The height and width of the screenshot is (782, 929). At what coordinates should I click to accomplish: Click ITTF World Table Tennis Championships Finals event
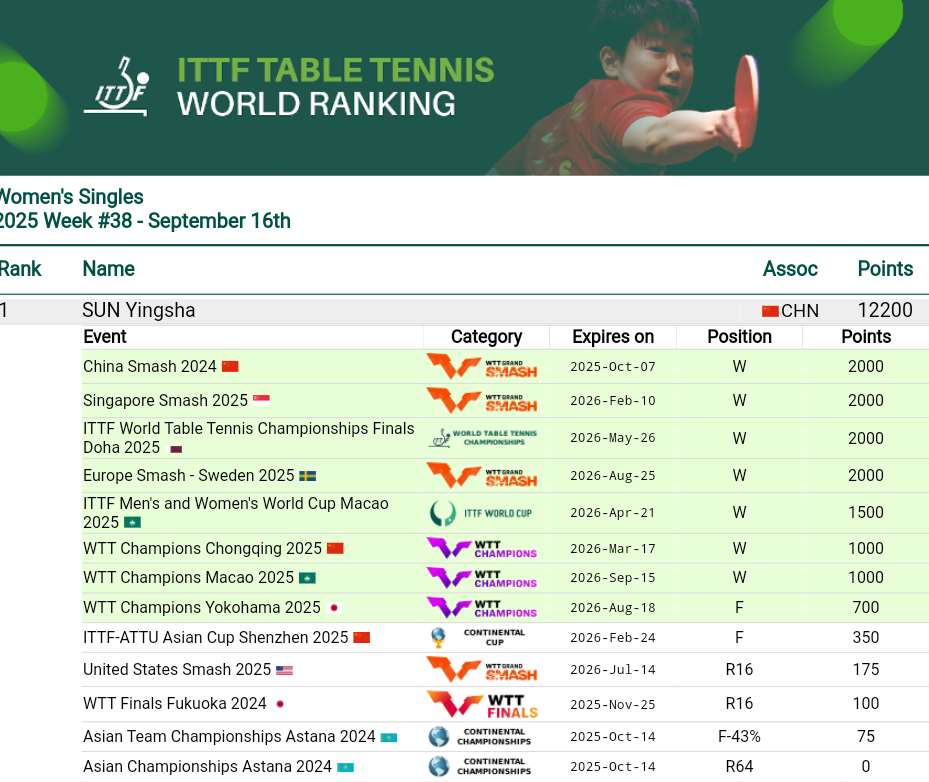249,438
